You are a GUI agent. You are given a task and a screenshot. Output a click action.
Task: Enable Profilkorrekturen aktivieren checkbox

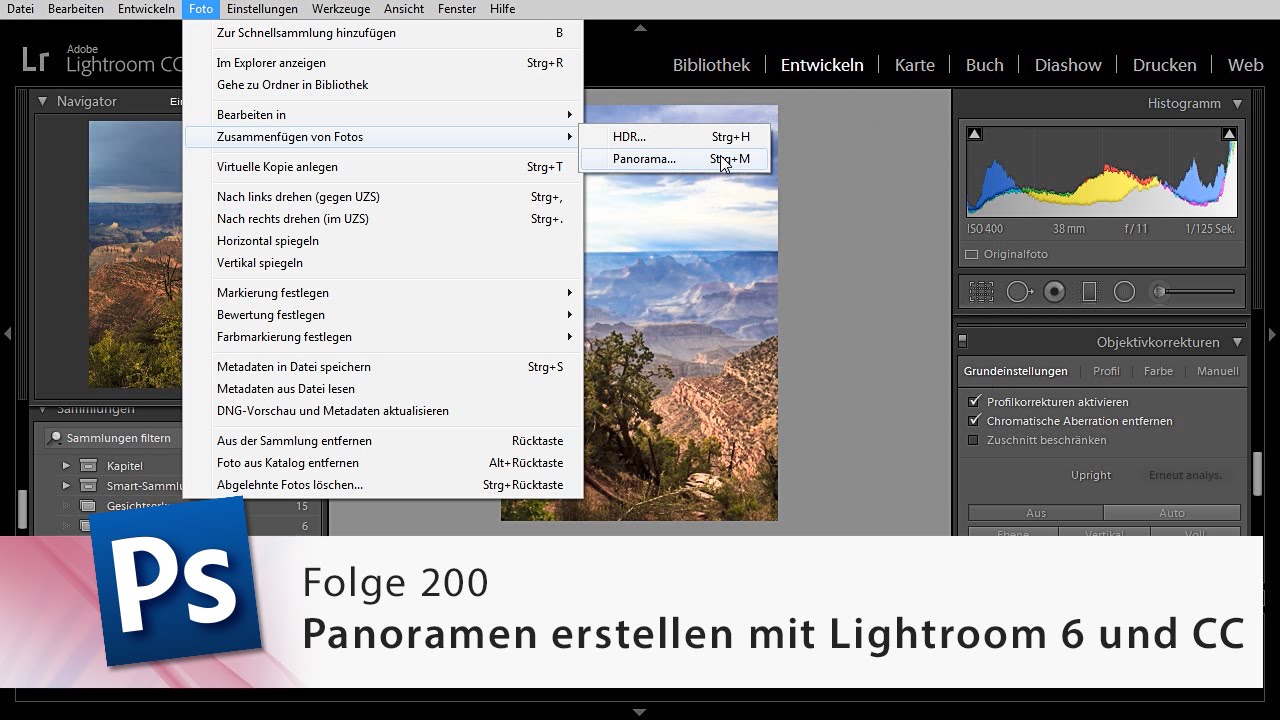(x=974, y=402)
